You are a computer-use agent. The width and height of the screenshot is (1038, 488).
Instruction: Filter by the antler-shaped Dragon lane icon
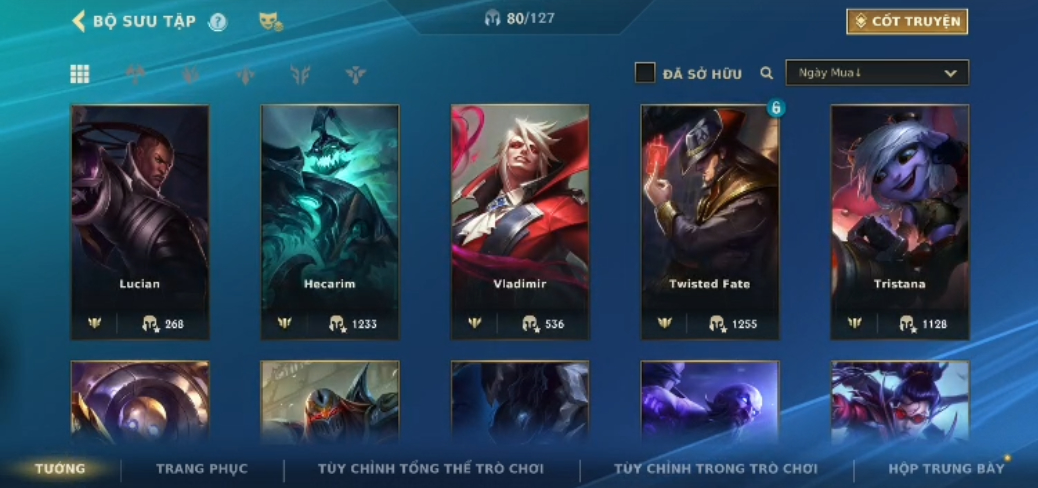coord(301,75)
